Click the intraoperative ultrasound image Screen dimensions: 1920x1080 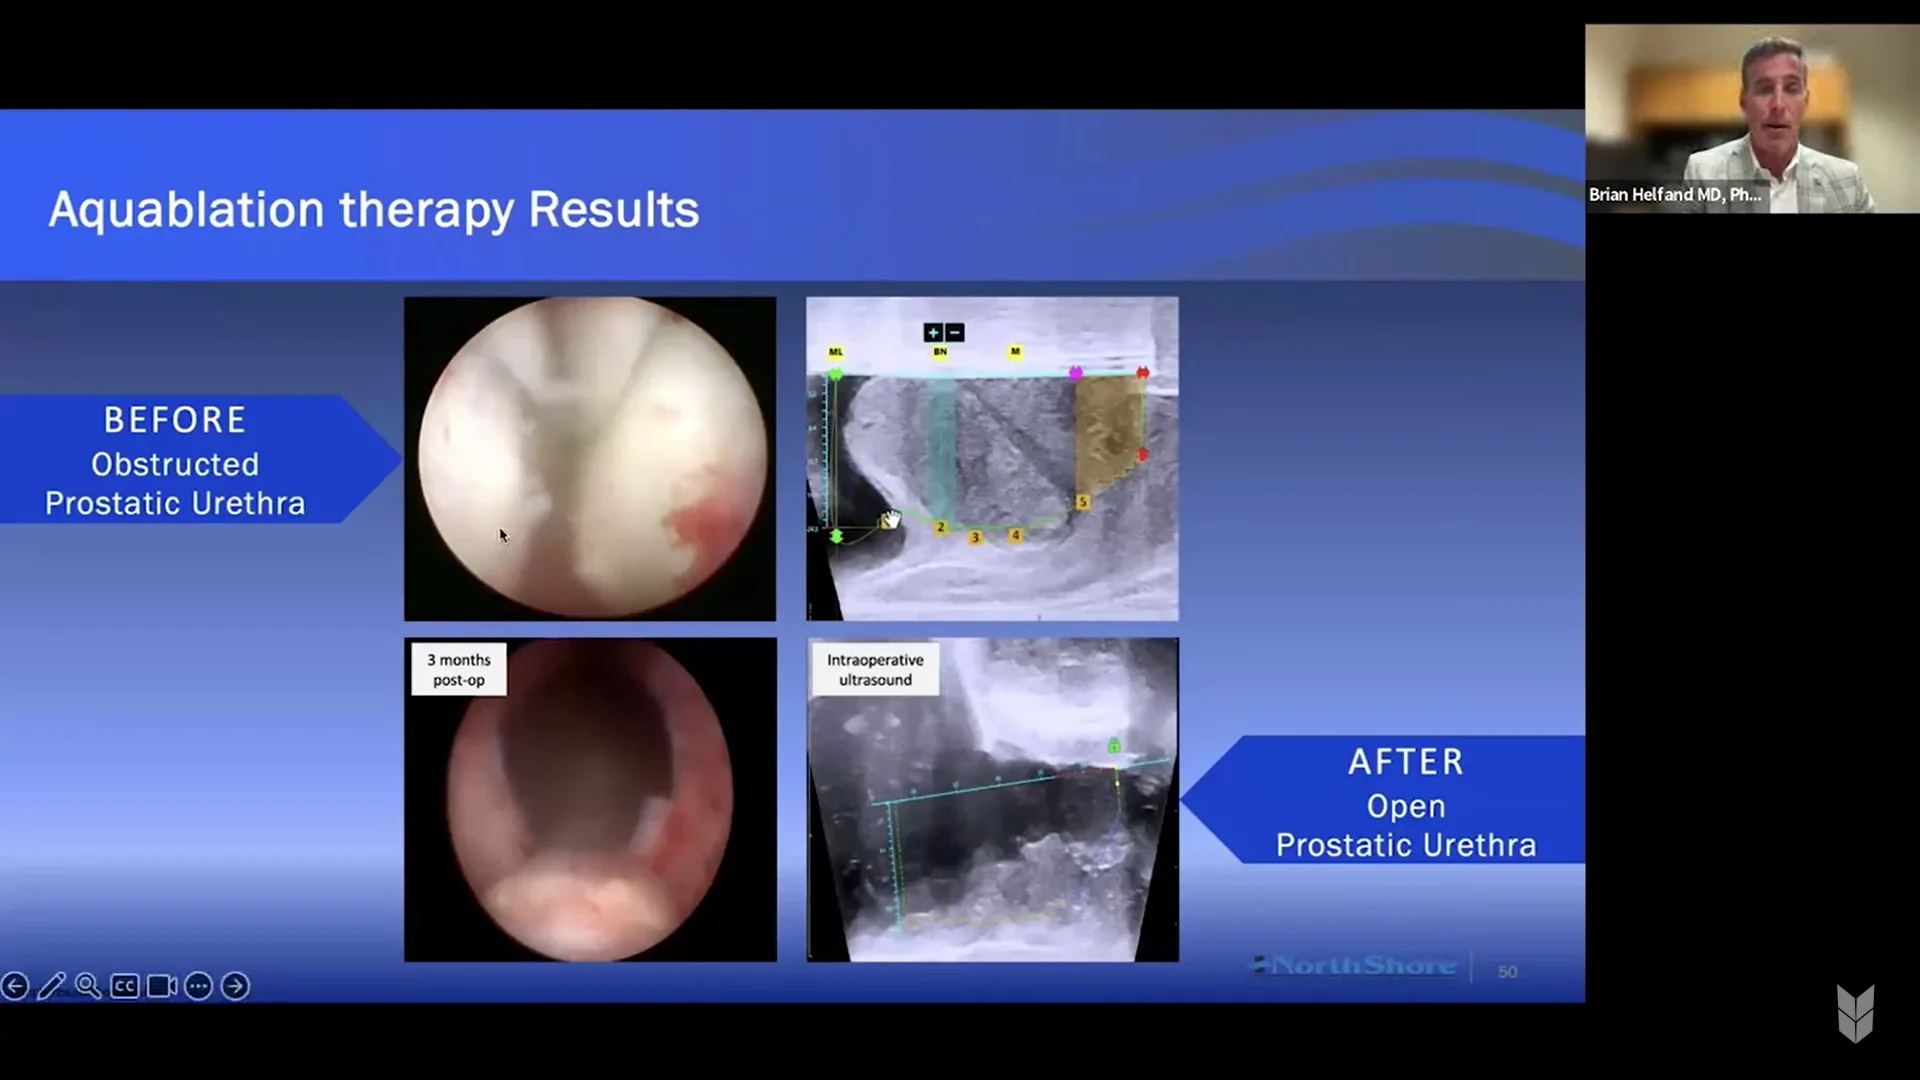(x=992, y=800)
